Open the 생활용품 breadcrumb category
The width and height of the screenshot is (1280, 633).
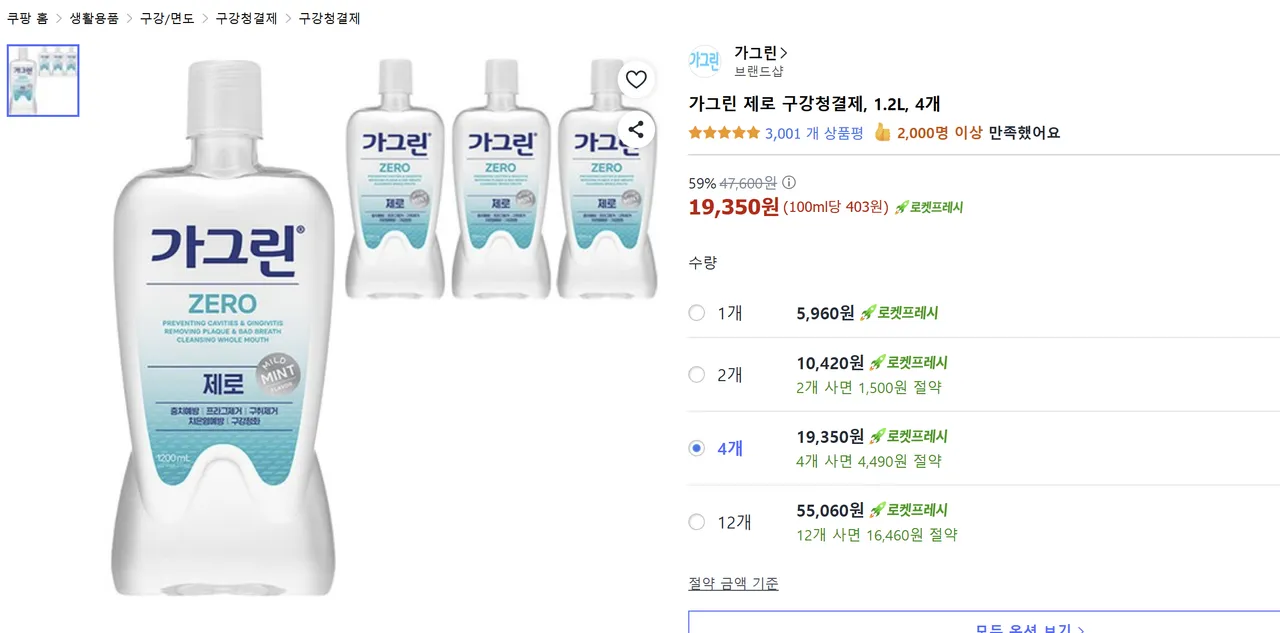(94, 18)
